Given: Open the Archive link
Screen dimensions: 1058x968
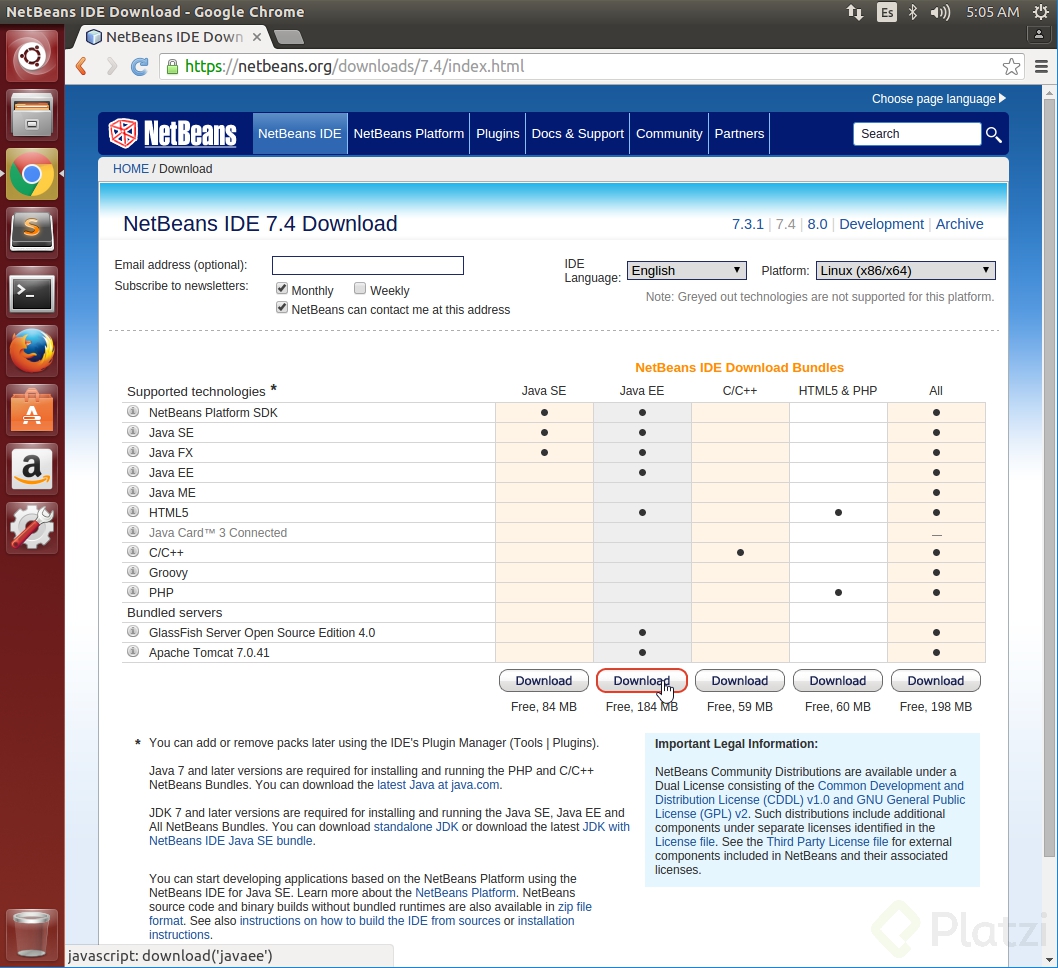Looking at the screenshot, I should [x=959, y=224].
